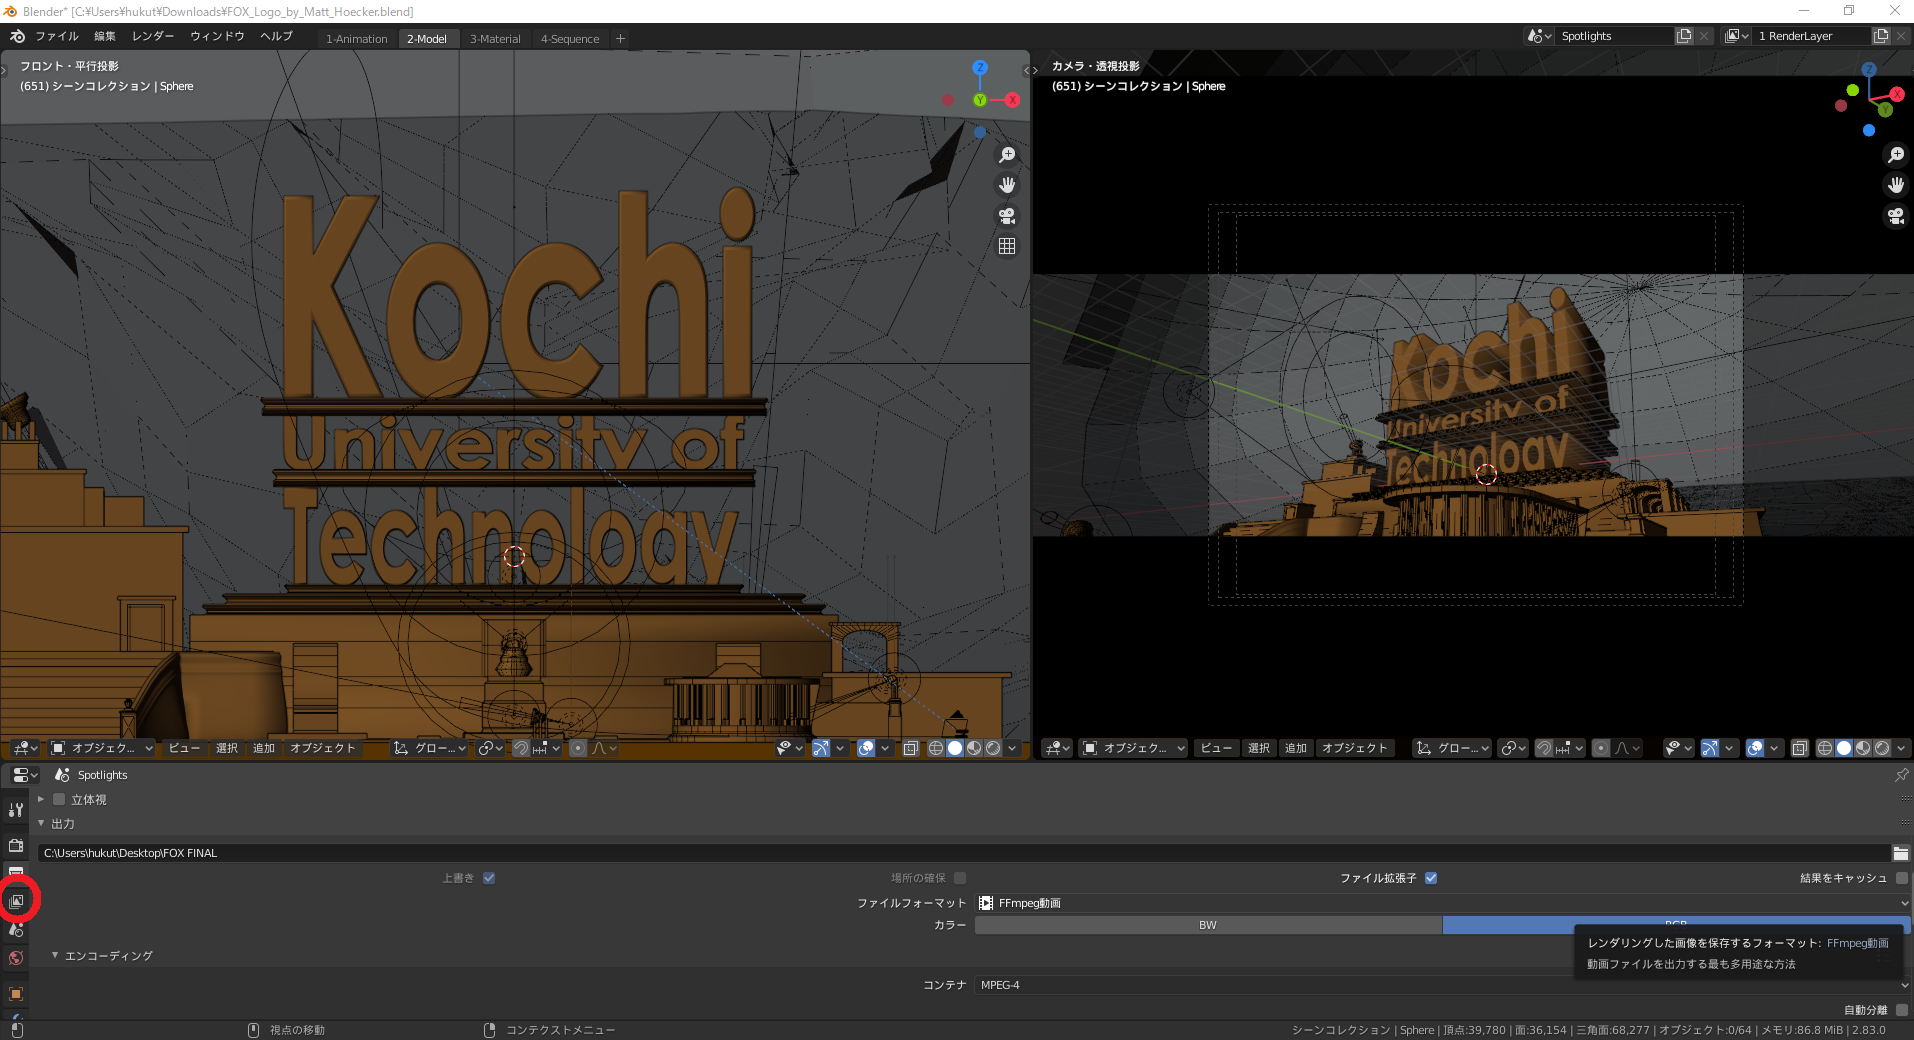The height and width of the screenshot is (1040, 1914).
Task: Pin the properties editor with the pin icon
Action: [1901, 775]
